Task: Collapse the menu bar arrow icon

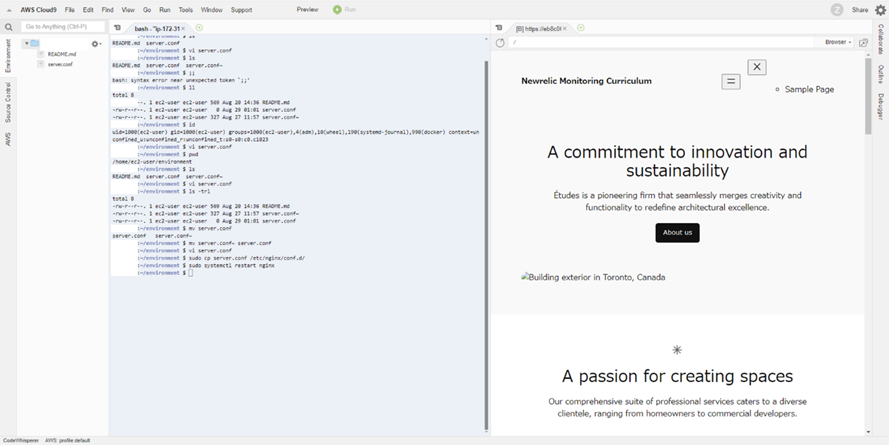Action: click(9, 10)
